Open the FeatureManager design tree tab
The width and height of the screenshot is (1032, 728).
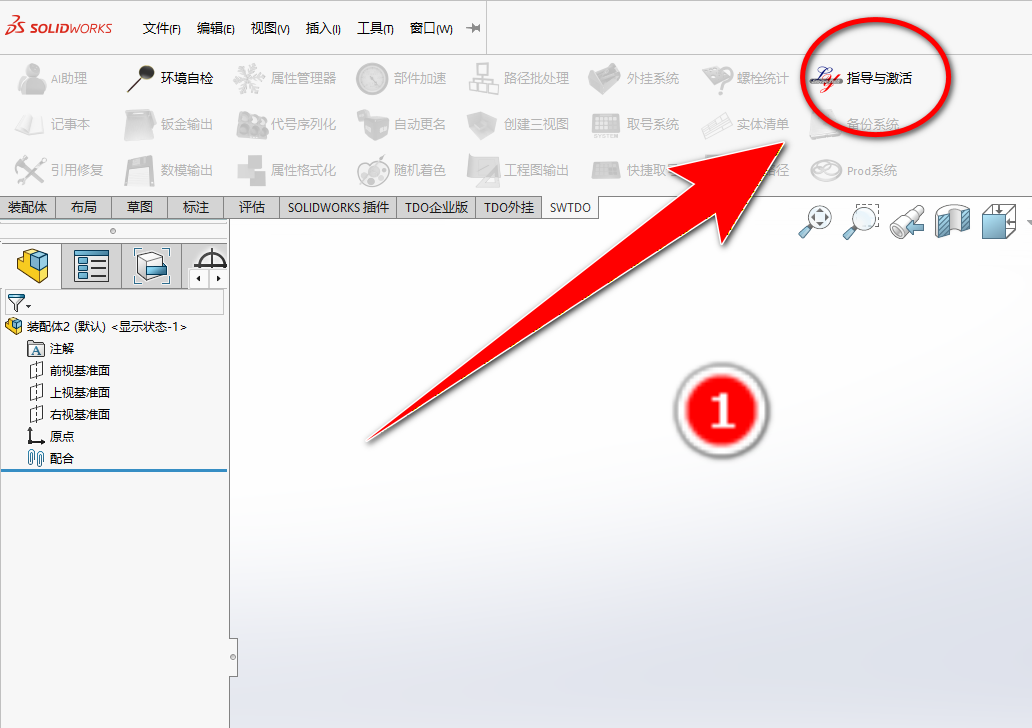click(32, 266)
